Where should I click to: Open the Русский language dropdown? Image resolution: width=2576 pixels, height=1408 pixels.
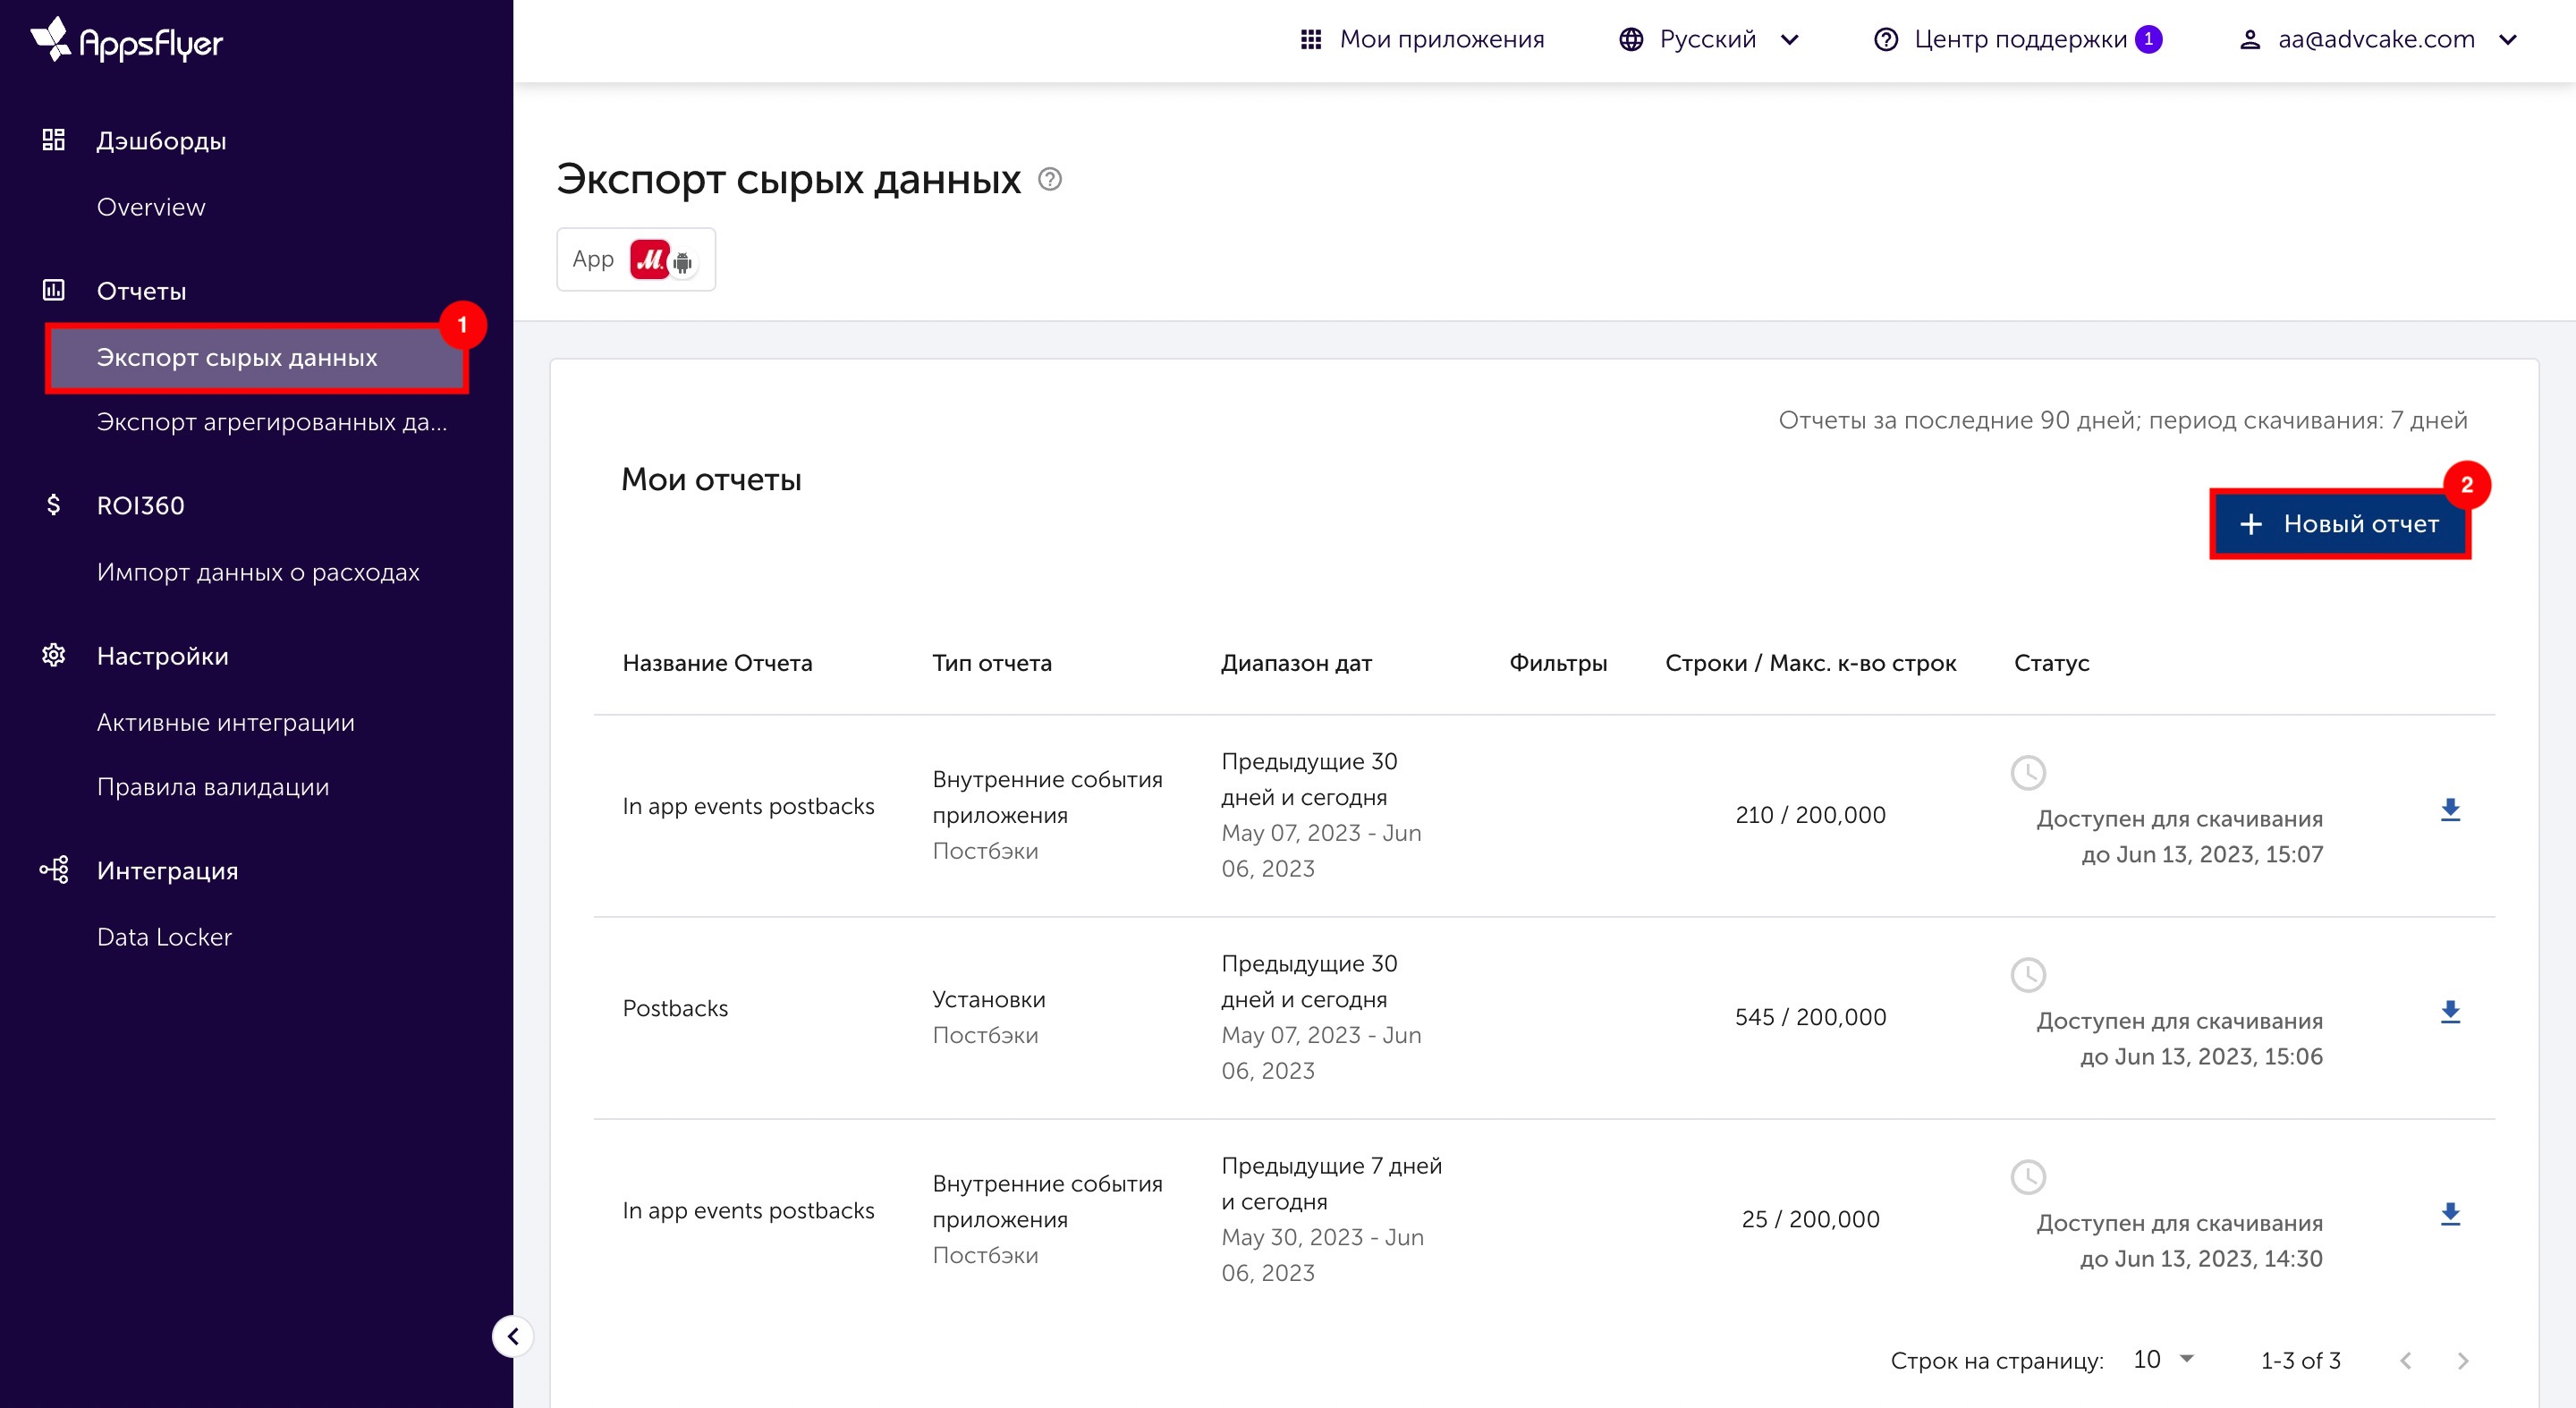[1709, 39]
